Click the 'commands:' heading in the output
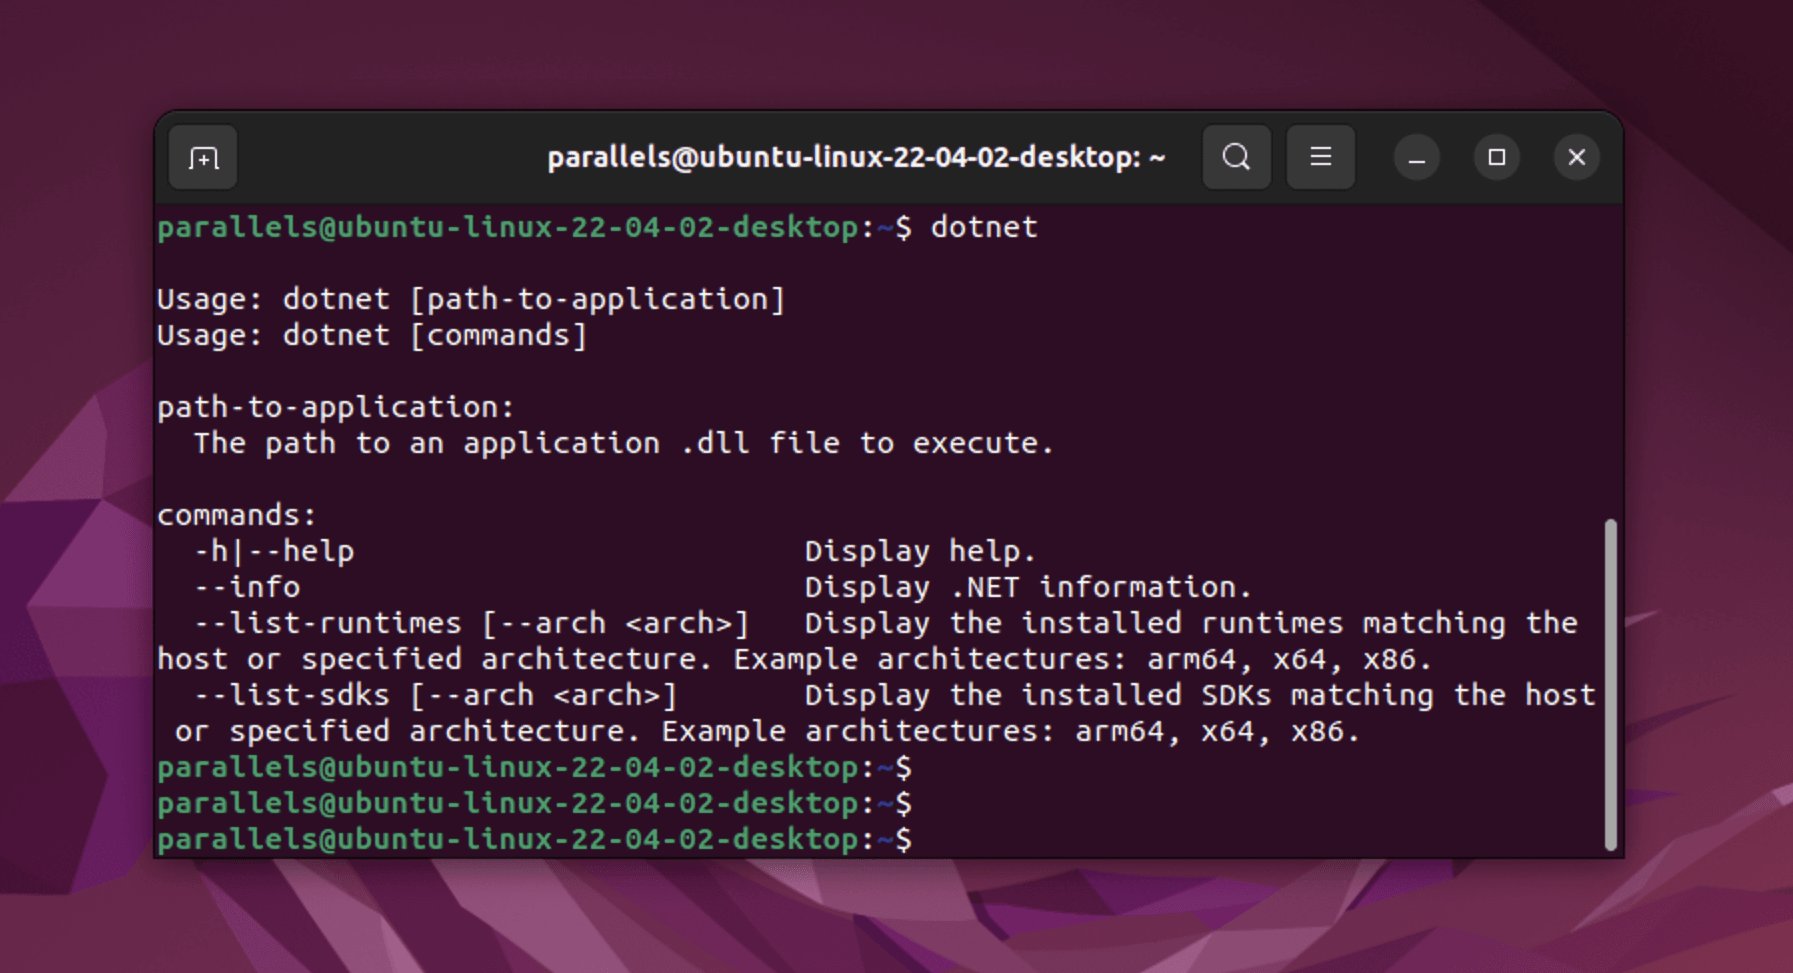 click(x=236, y=515)
